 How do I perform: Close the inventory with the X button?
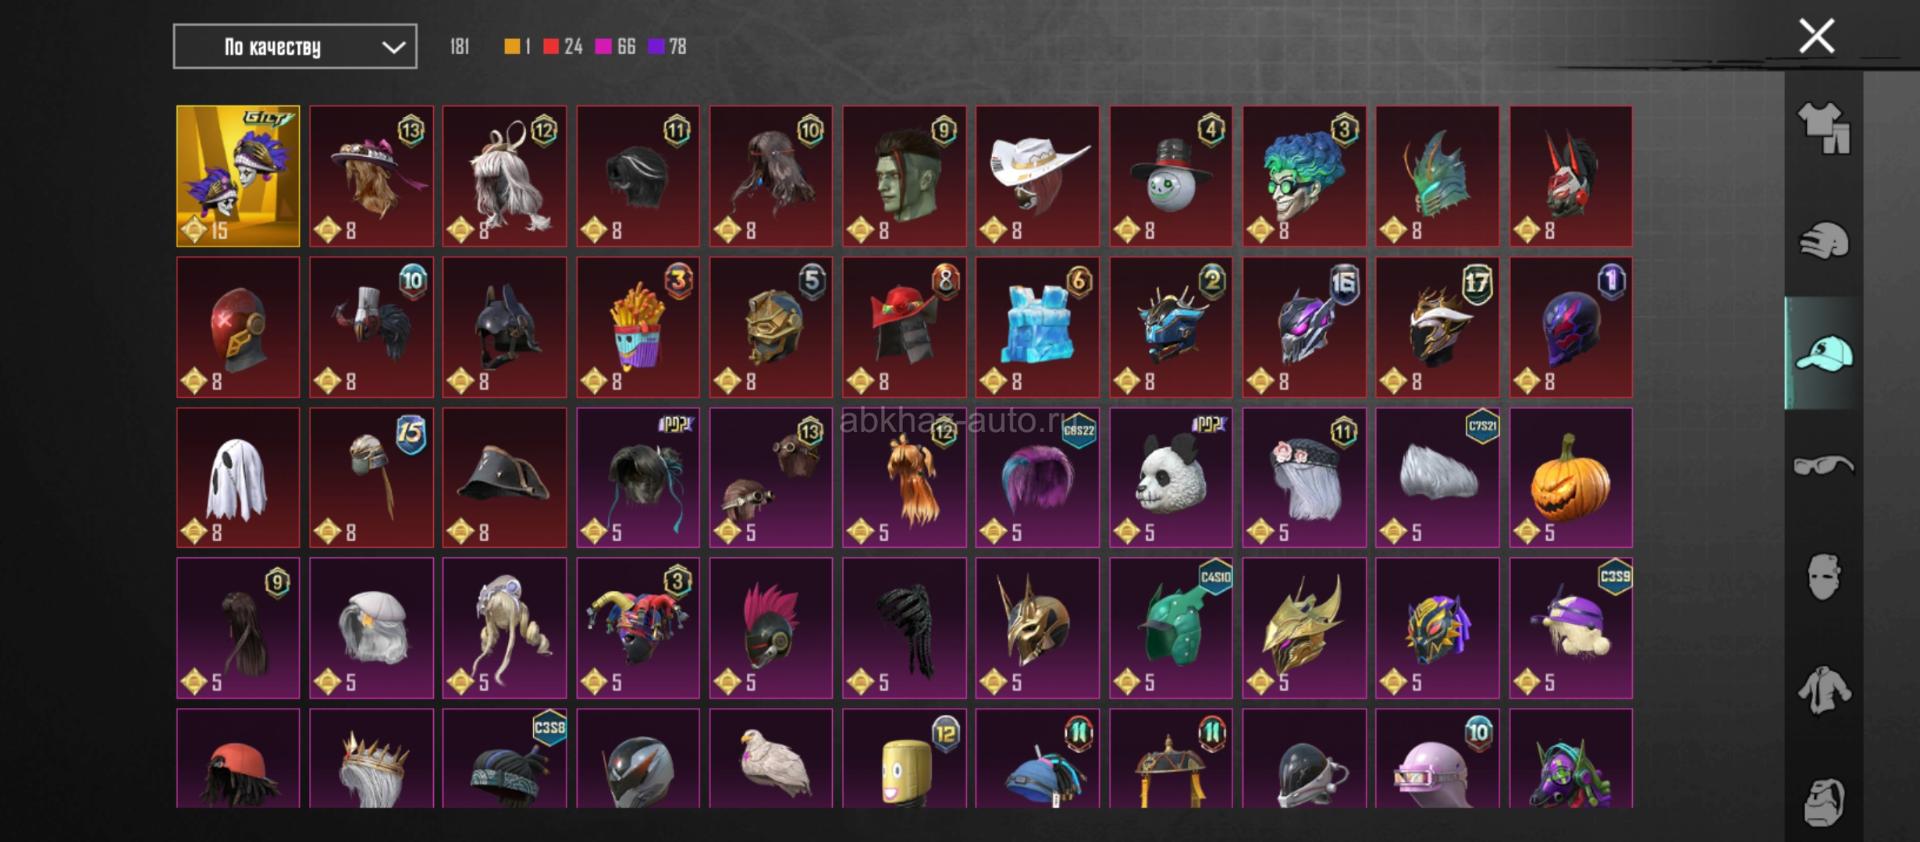tap(1816, 36)
